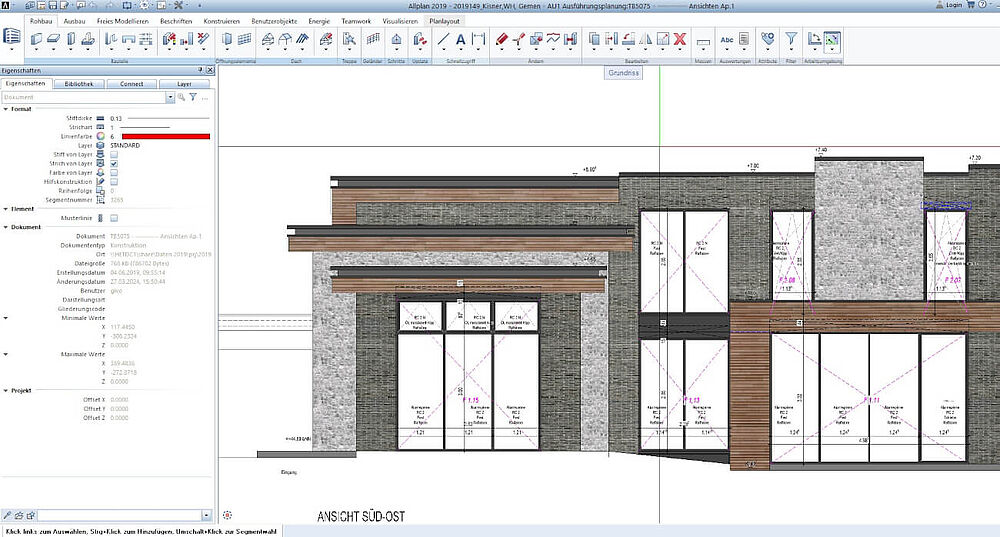Click the Linienfarbe color wheel icon
The width and height of the screenshot is (1000, 537).
coord(100,136)
